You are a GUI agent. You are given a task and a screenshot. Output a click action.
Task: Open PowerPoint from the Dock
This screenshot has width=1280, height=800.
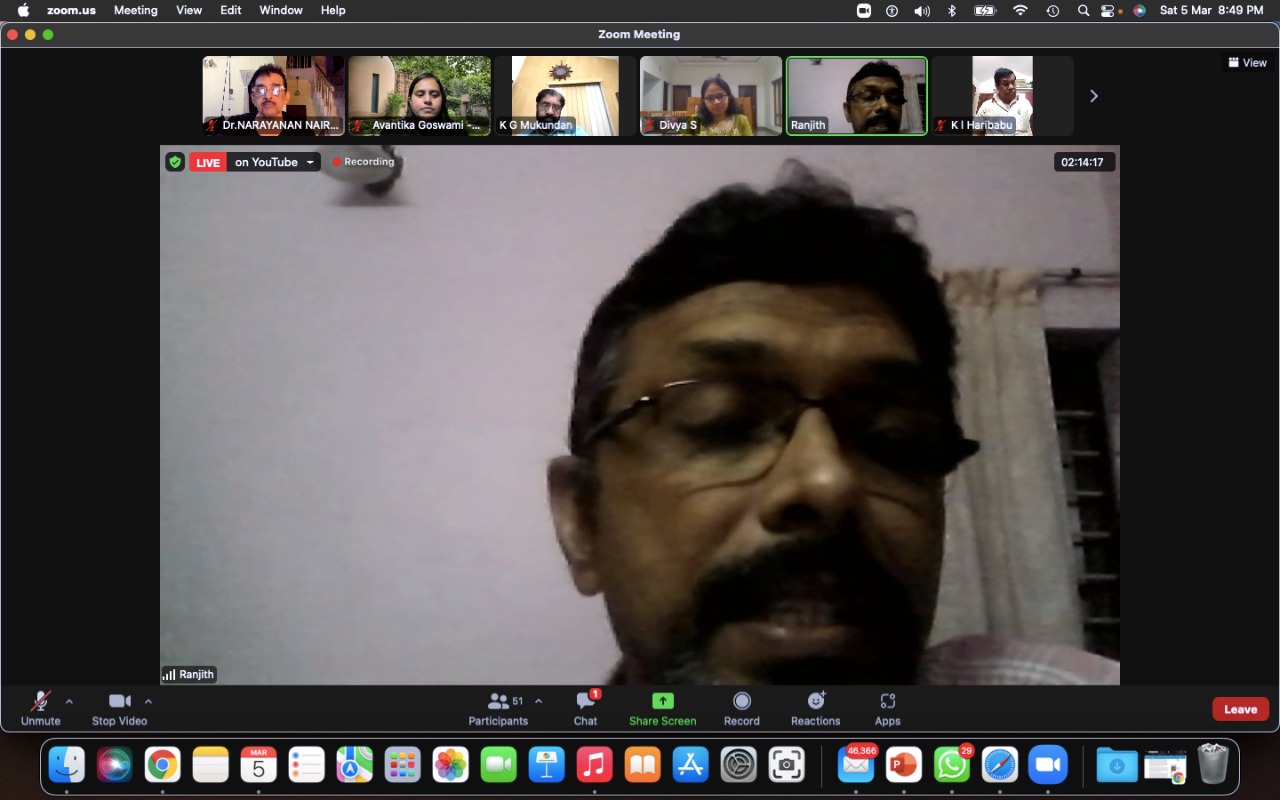point(904,765)
